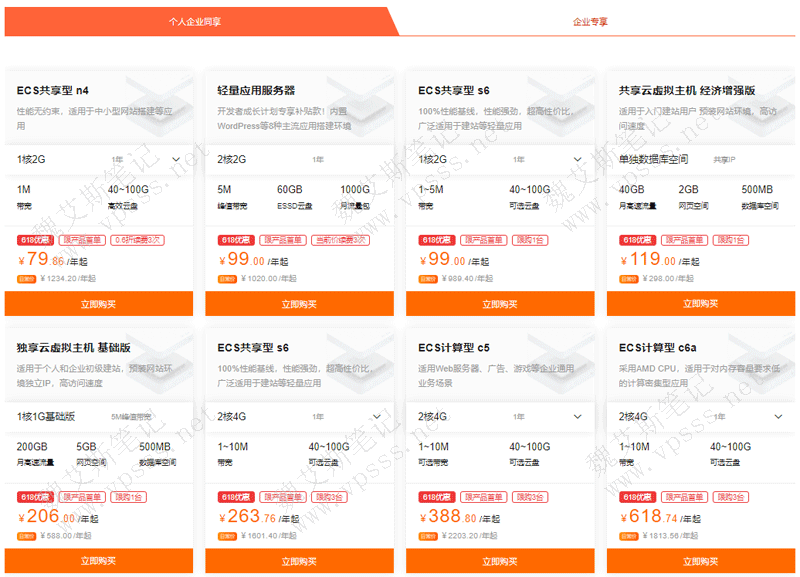Click the 日常价 icon beside ¥298.00

[x=628, y=279]
